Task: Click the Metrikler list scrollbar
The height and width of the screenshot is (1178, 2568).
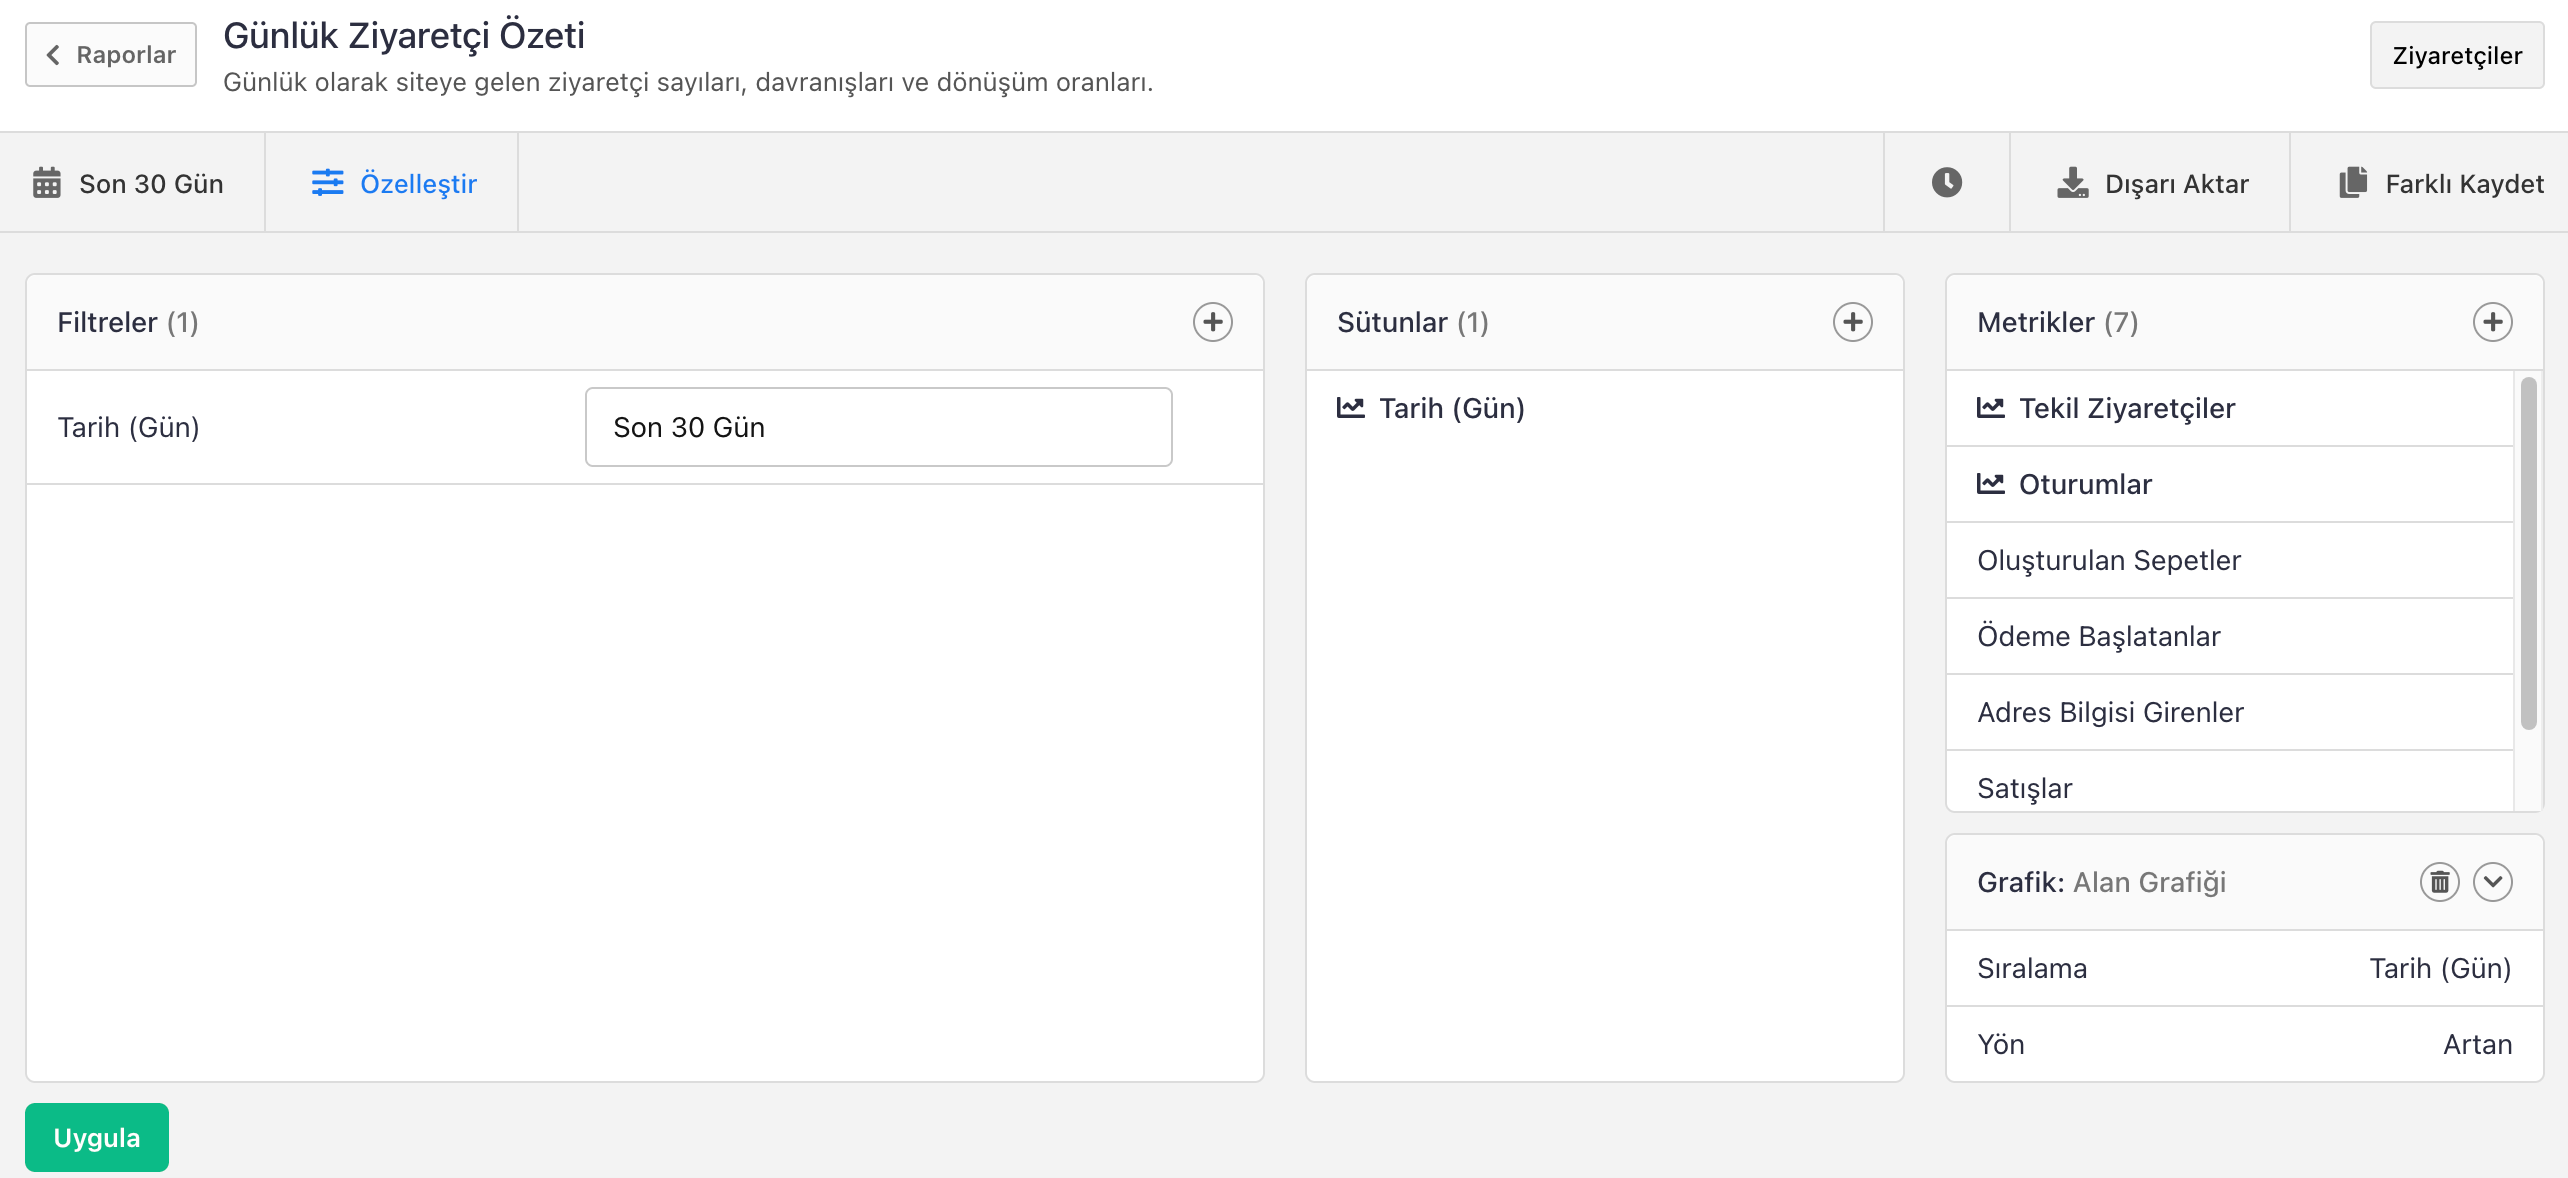Action: click(2528, 553)
